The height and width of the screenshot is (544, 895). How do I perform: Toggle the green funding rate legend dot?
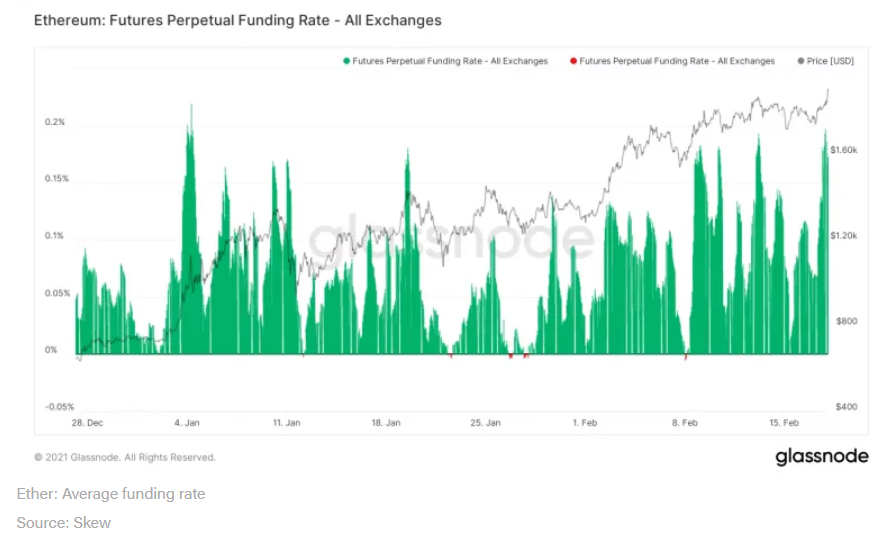346,61
